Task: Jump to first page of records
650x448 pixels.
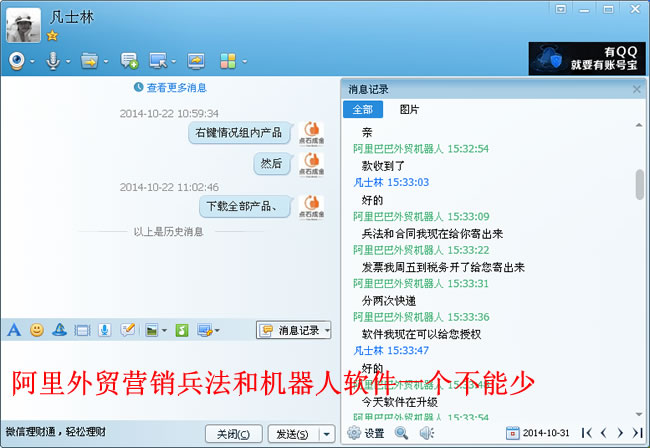Action: (586, 433)
